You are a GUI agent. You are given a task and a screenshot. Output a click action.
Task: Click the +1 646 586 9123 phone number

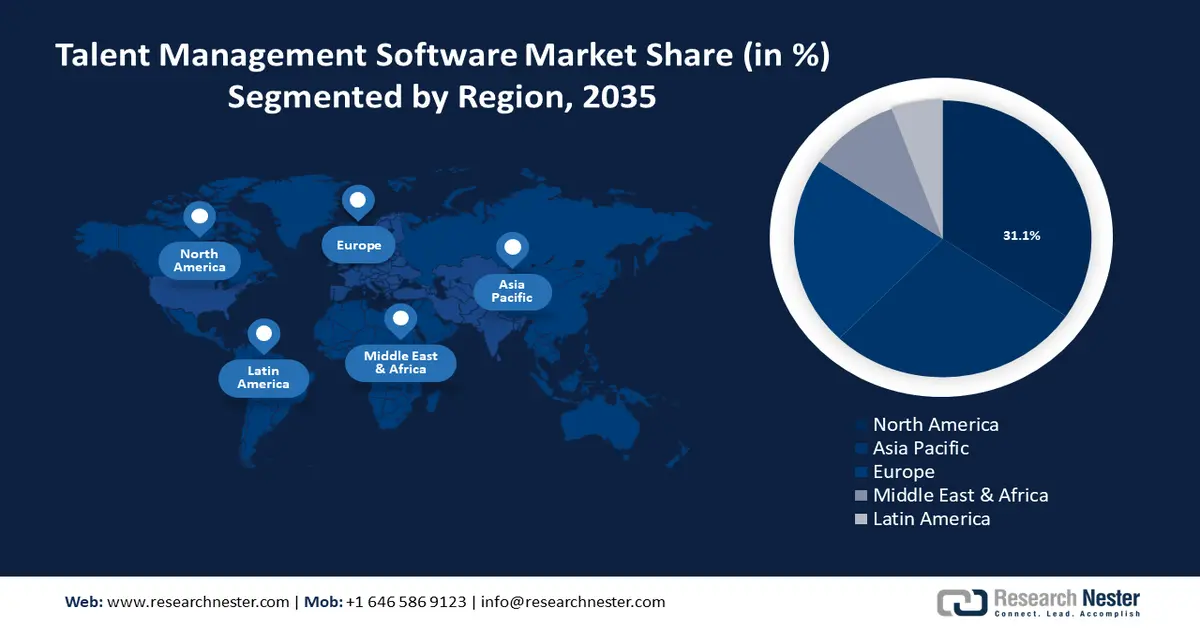click(x=406, y=602)
